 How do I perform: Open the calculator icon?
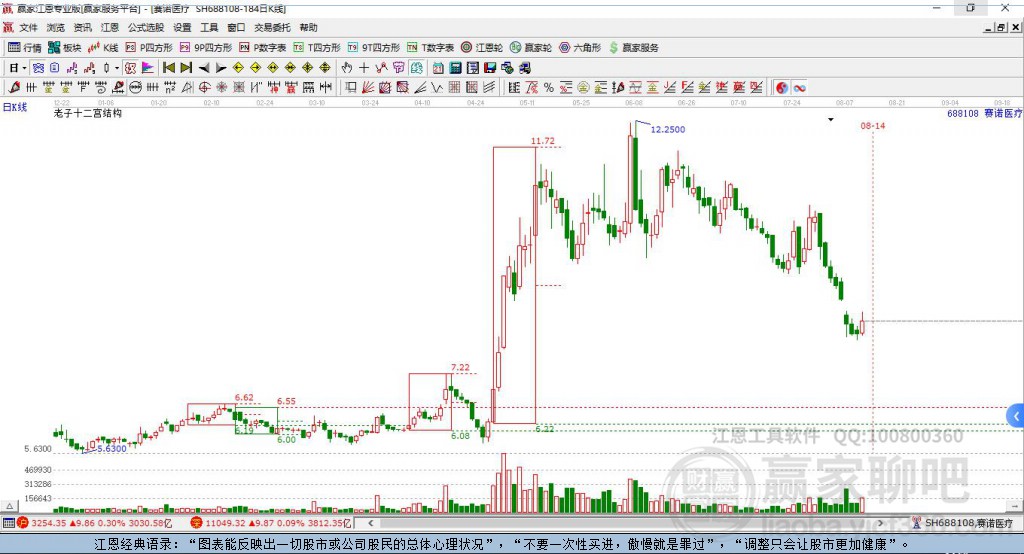pos(456,68)
